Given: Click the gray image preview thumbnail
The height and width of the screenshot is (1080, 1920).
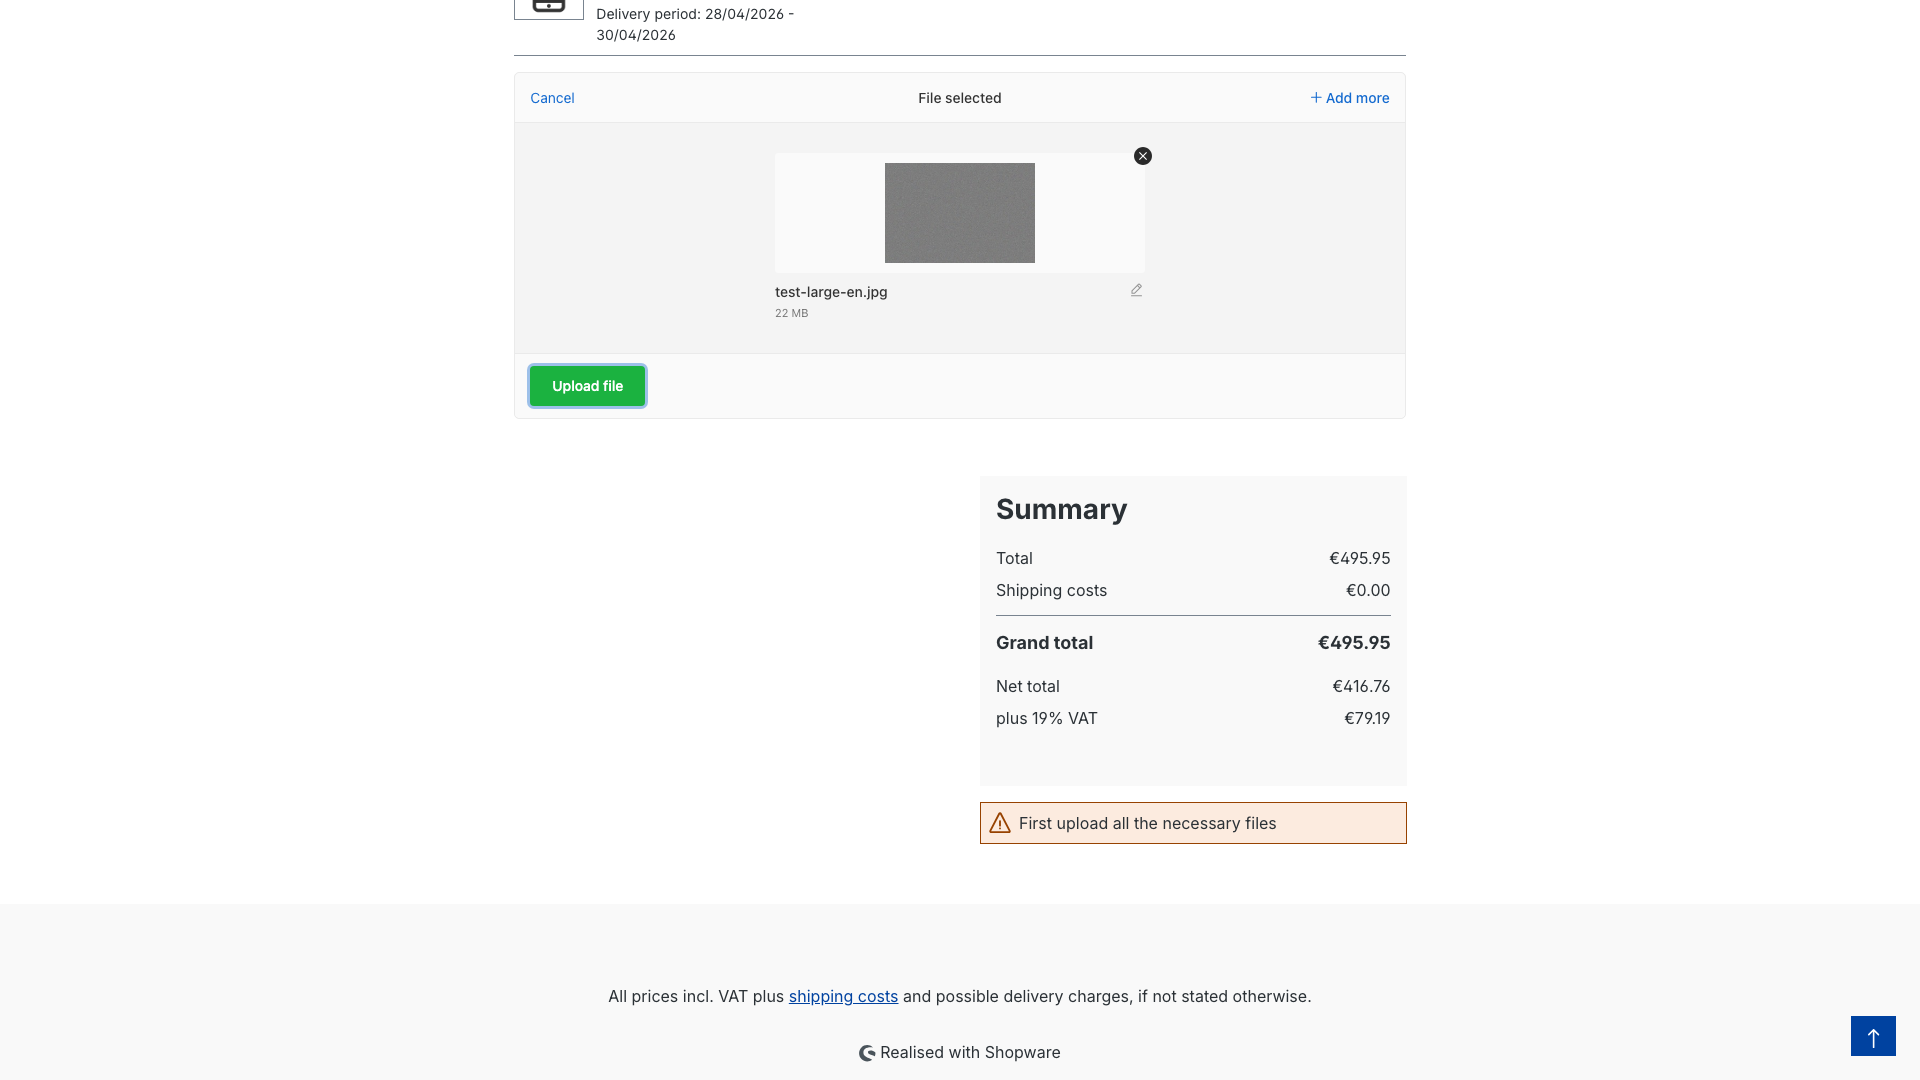Looking at the screenshot, I should coord(960,213).
